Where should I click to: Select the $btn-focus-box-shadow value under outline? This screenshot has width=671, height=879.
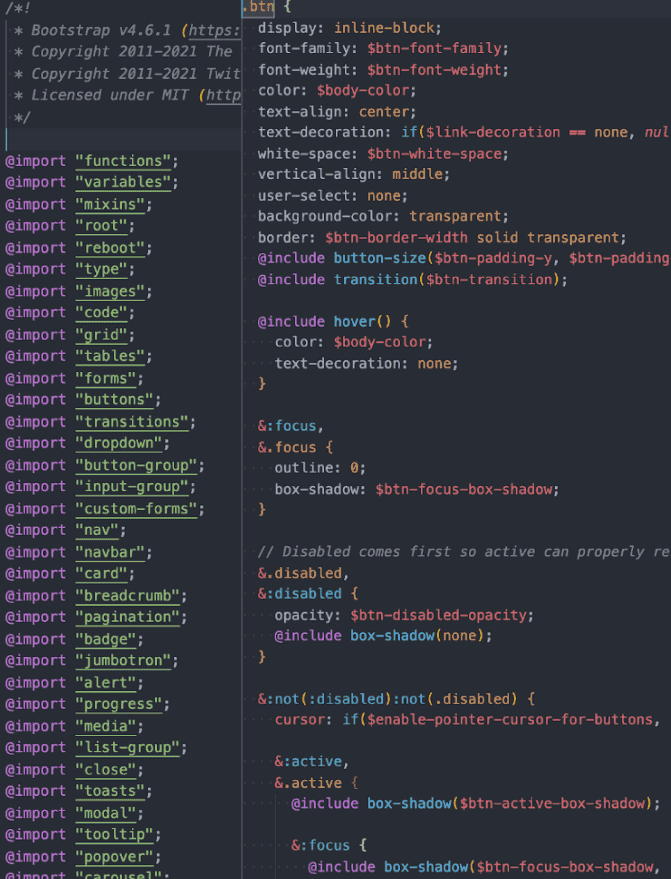click(467, 489)
